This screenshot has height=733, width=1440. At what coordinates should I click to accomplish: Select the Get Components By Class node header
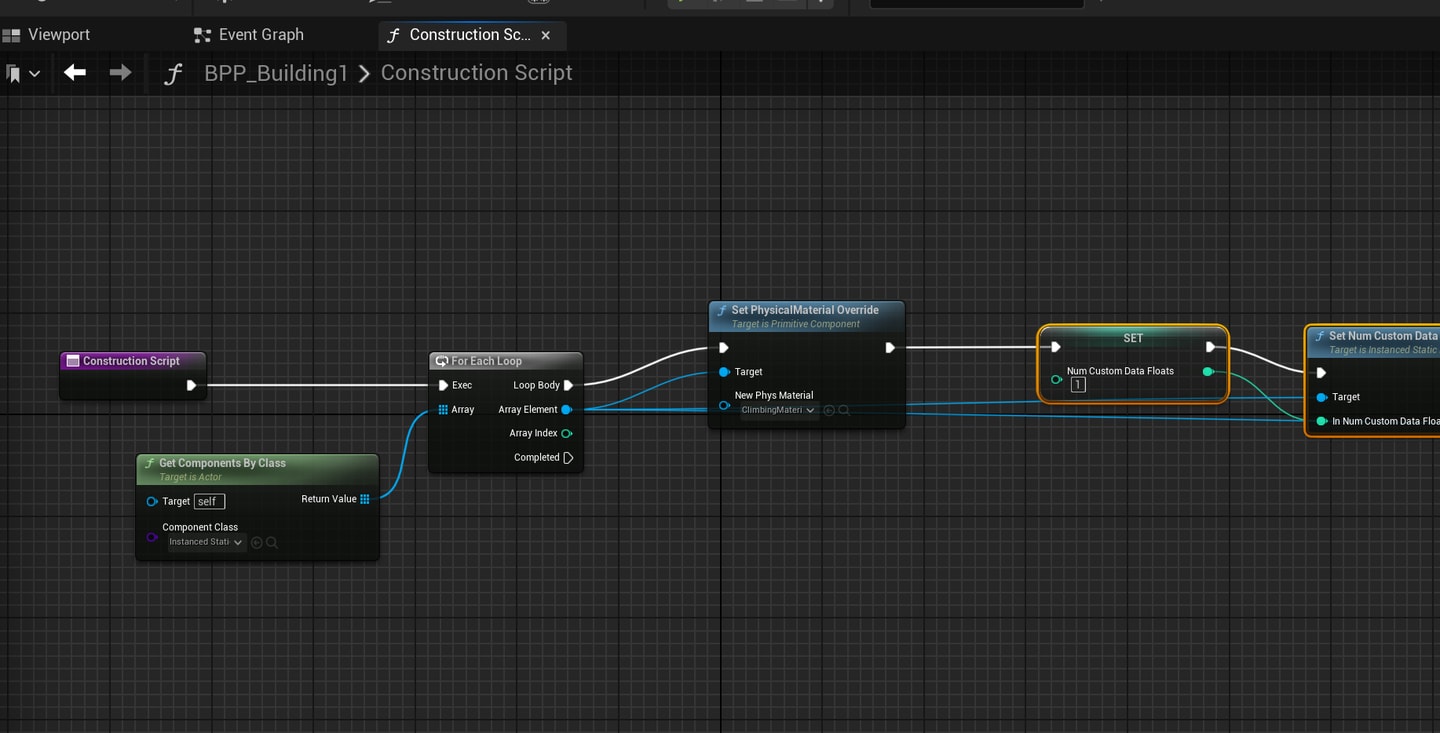257,468
